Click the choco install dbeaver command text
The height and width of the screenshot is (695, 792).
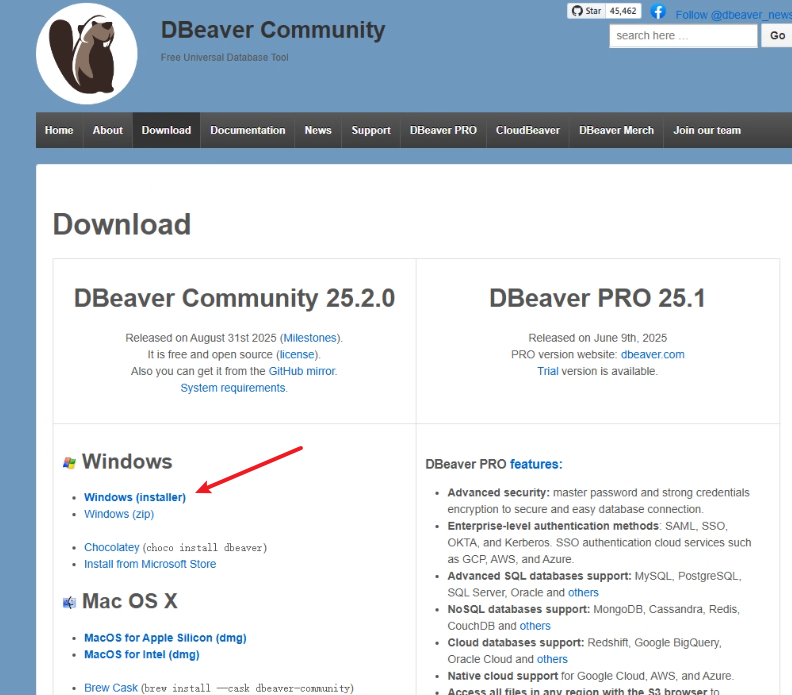pos(205,548)
